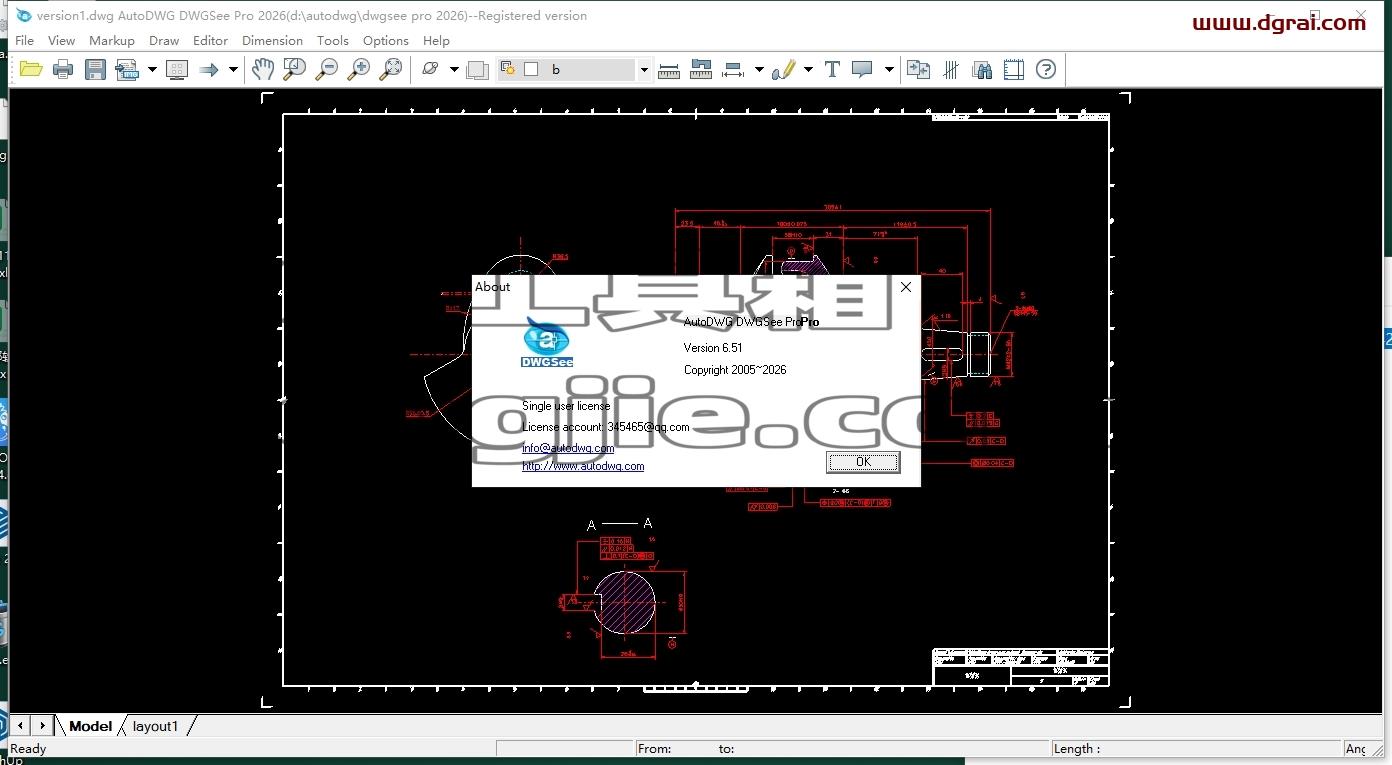This screenshot has height=765, width=1392.
Task: Switch to the Model tab
Action: [90, 726]
